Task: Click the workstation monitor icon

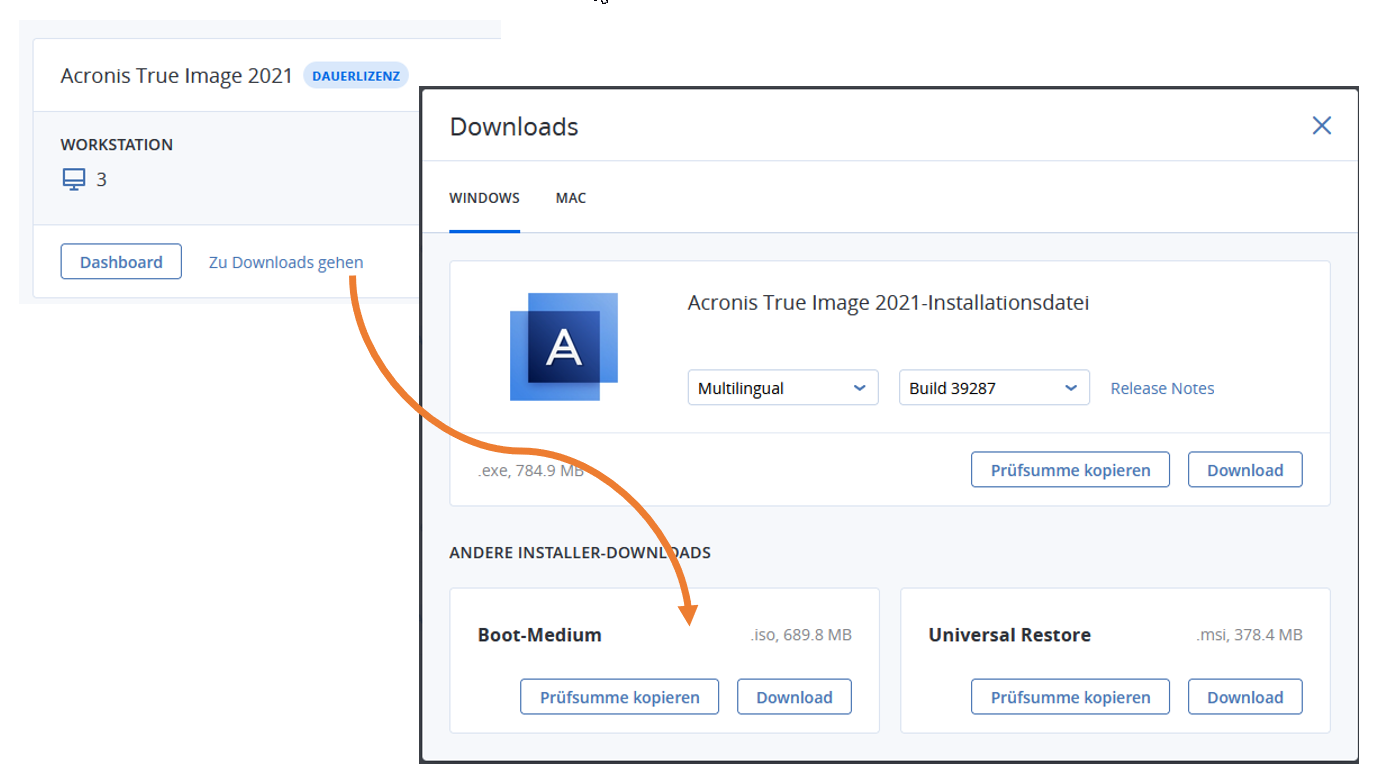Action: 73,180
